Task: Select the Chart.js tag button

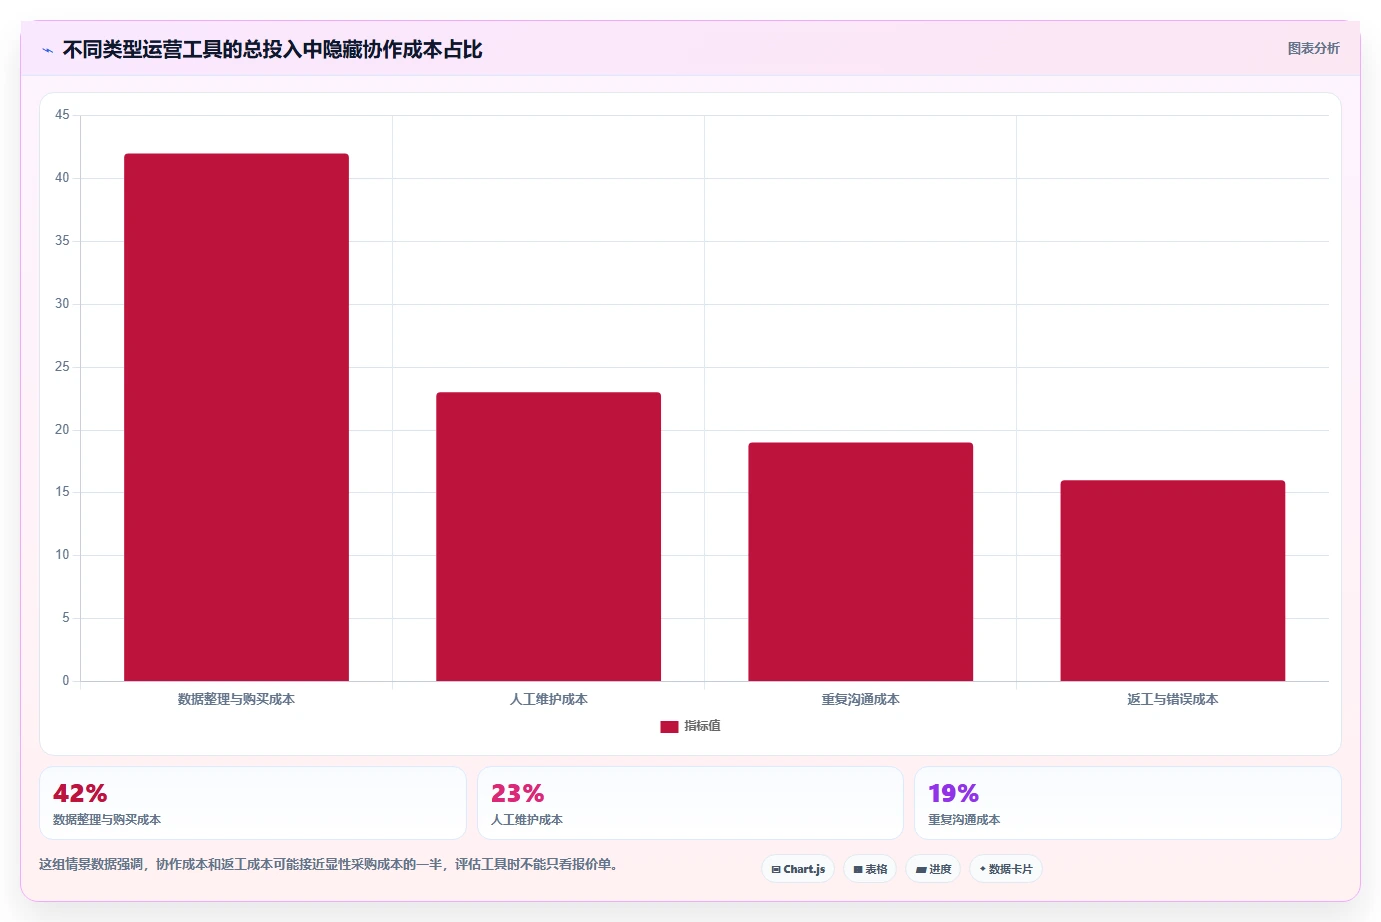Action: tap(798, 869)
